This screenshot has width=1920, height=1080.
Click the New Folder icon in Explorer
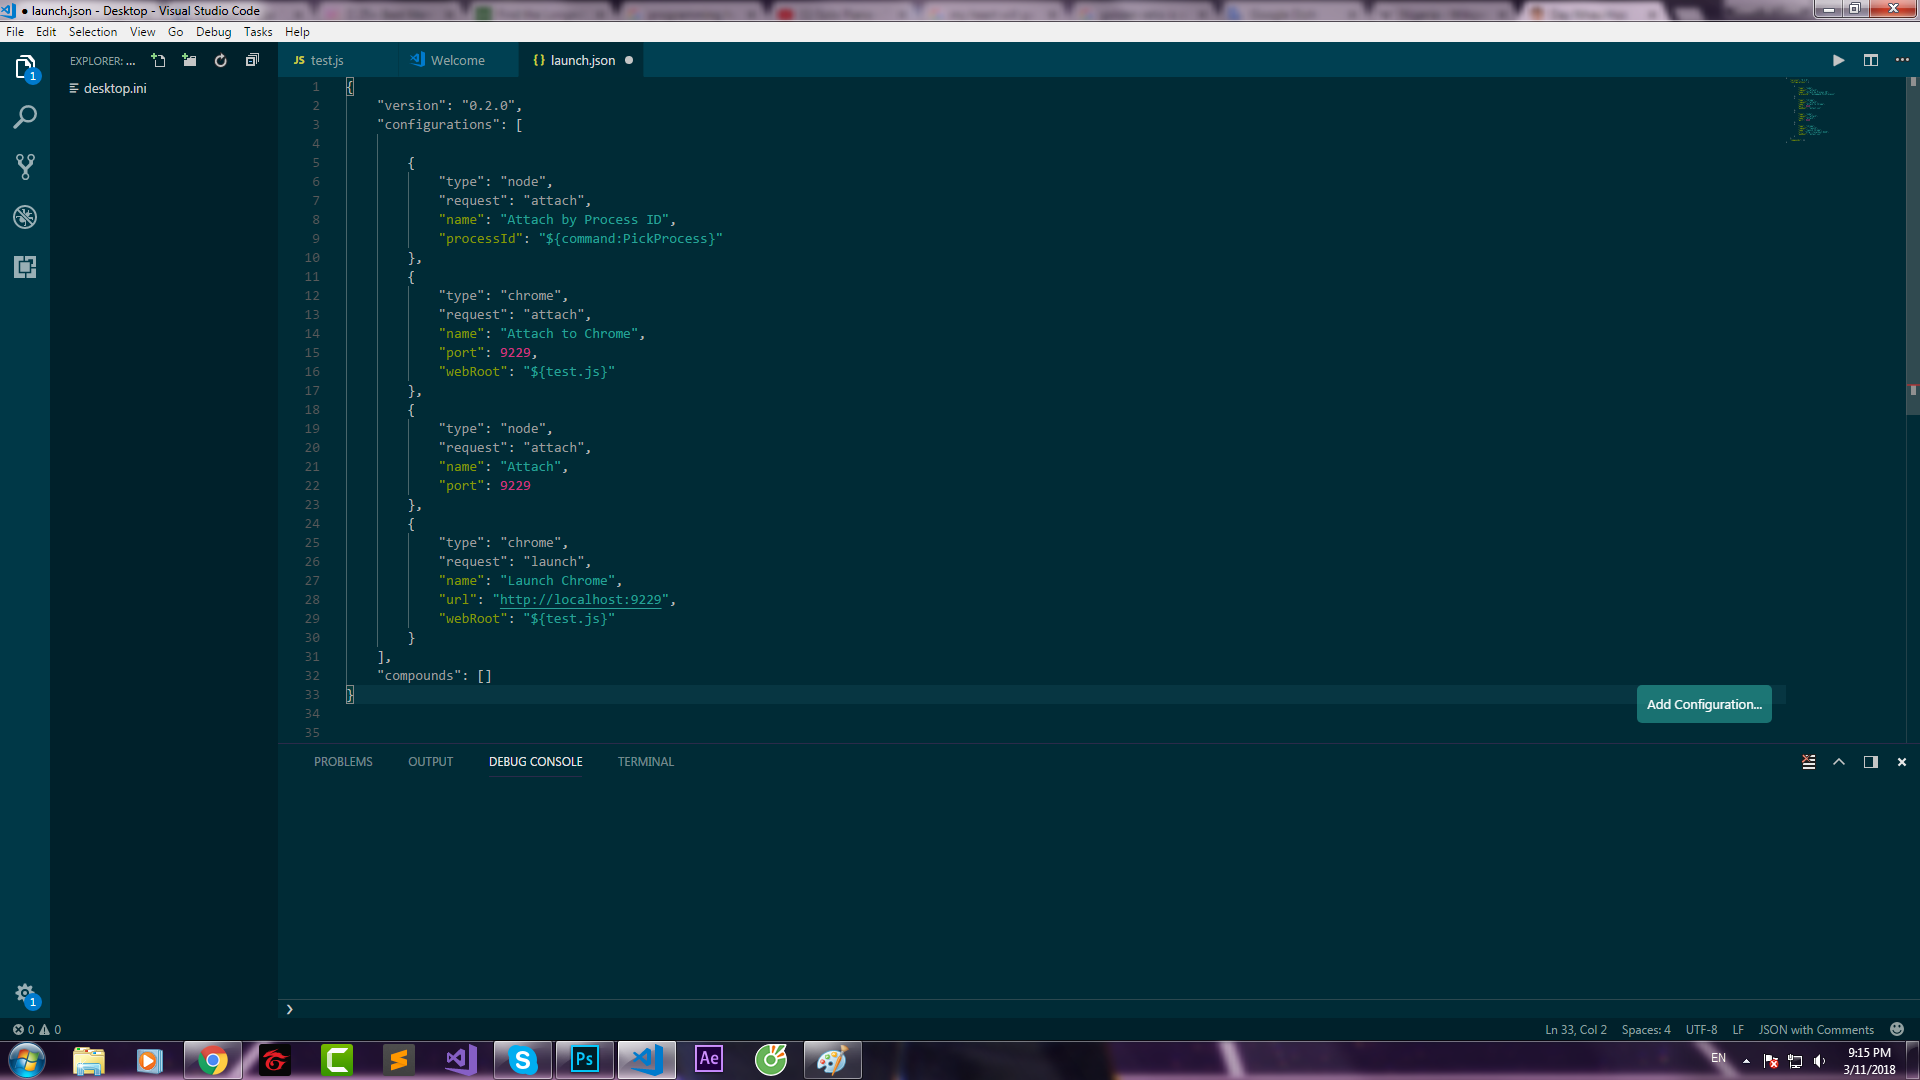point(189,60)
